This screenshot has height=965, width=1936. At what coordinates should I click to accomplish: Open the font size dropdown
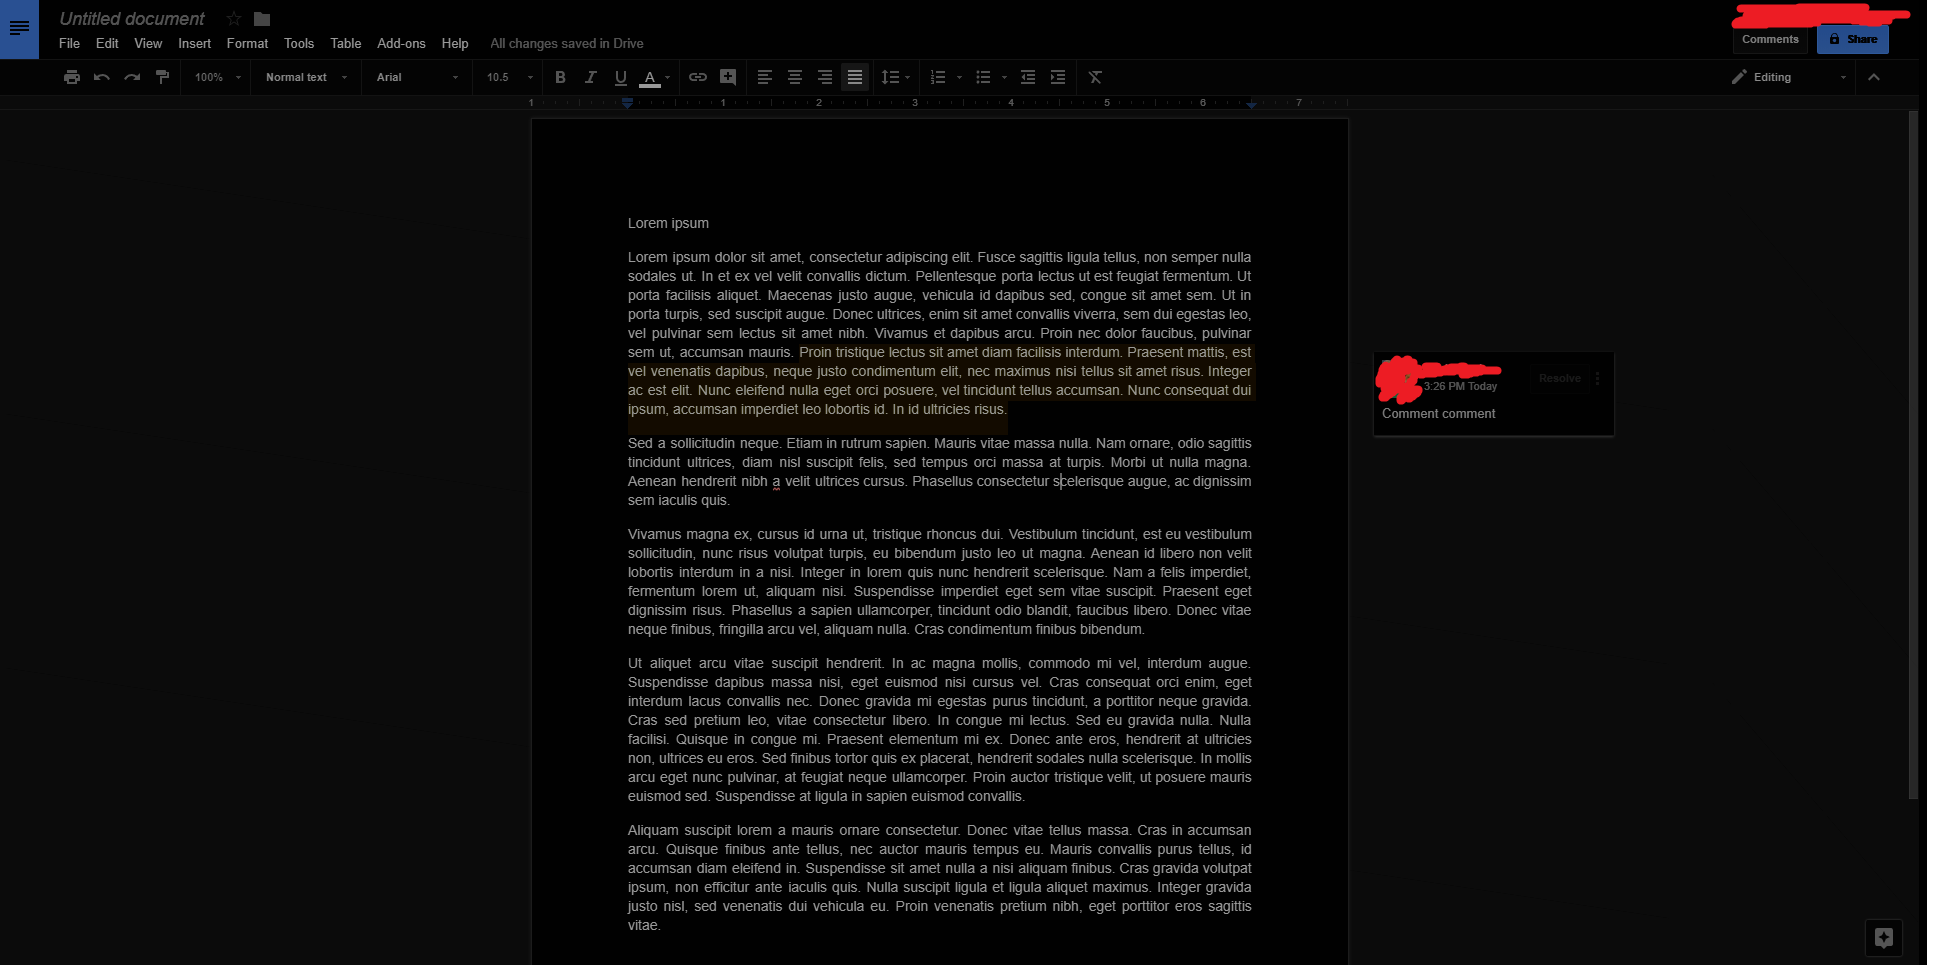tap(509, 77)
